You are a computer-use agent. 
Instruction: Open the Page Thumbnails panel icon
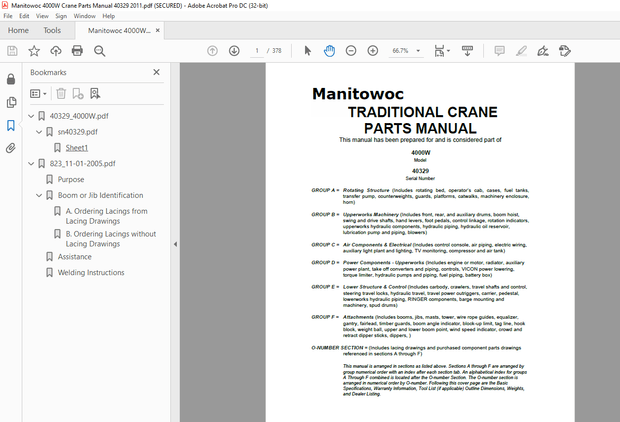(x=11, y=102)
